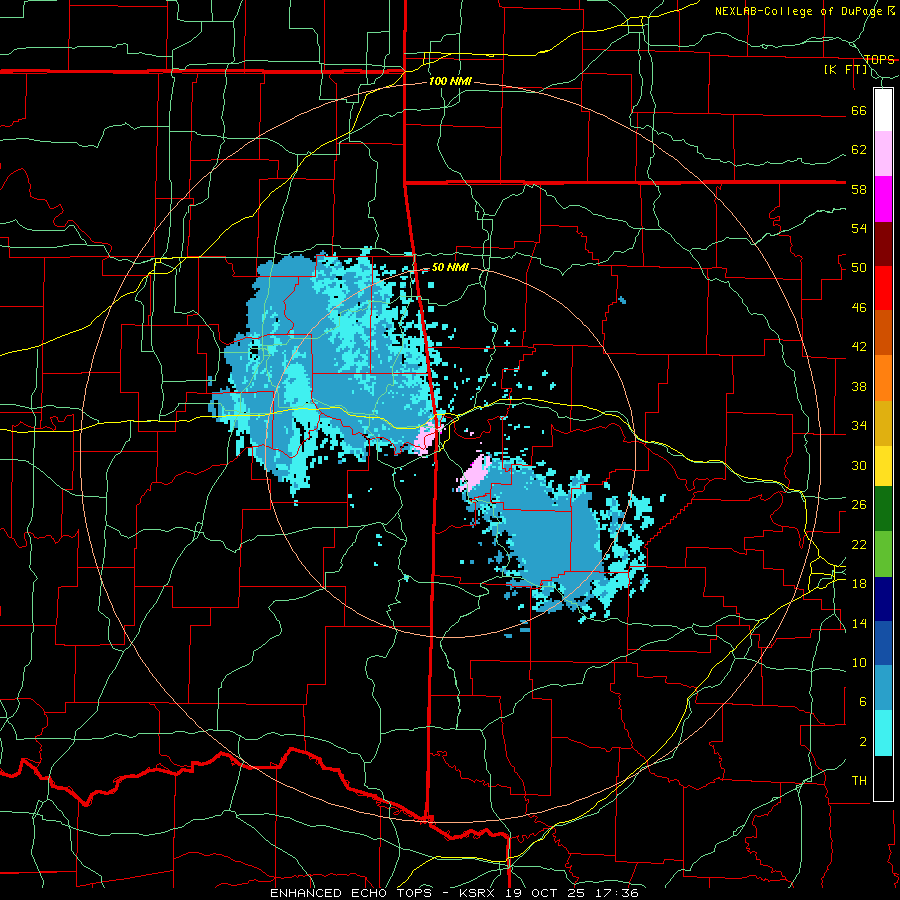Click the medium blue 18 legend swatch
Image resolution: width=900 pixels, height=900 pixels.
[x=883, y=643]
